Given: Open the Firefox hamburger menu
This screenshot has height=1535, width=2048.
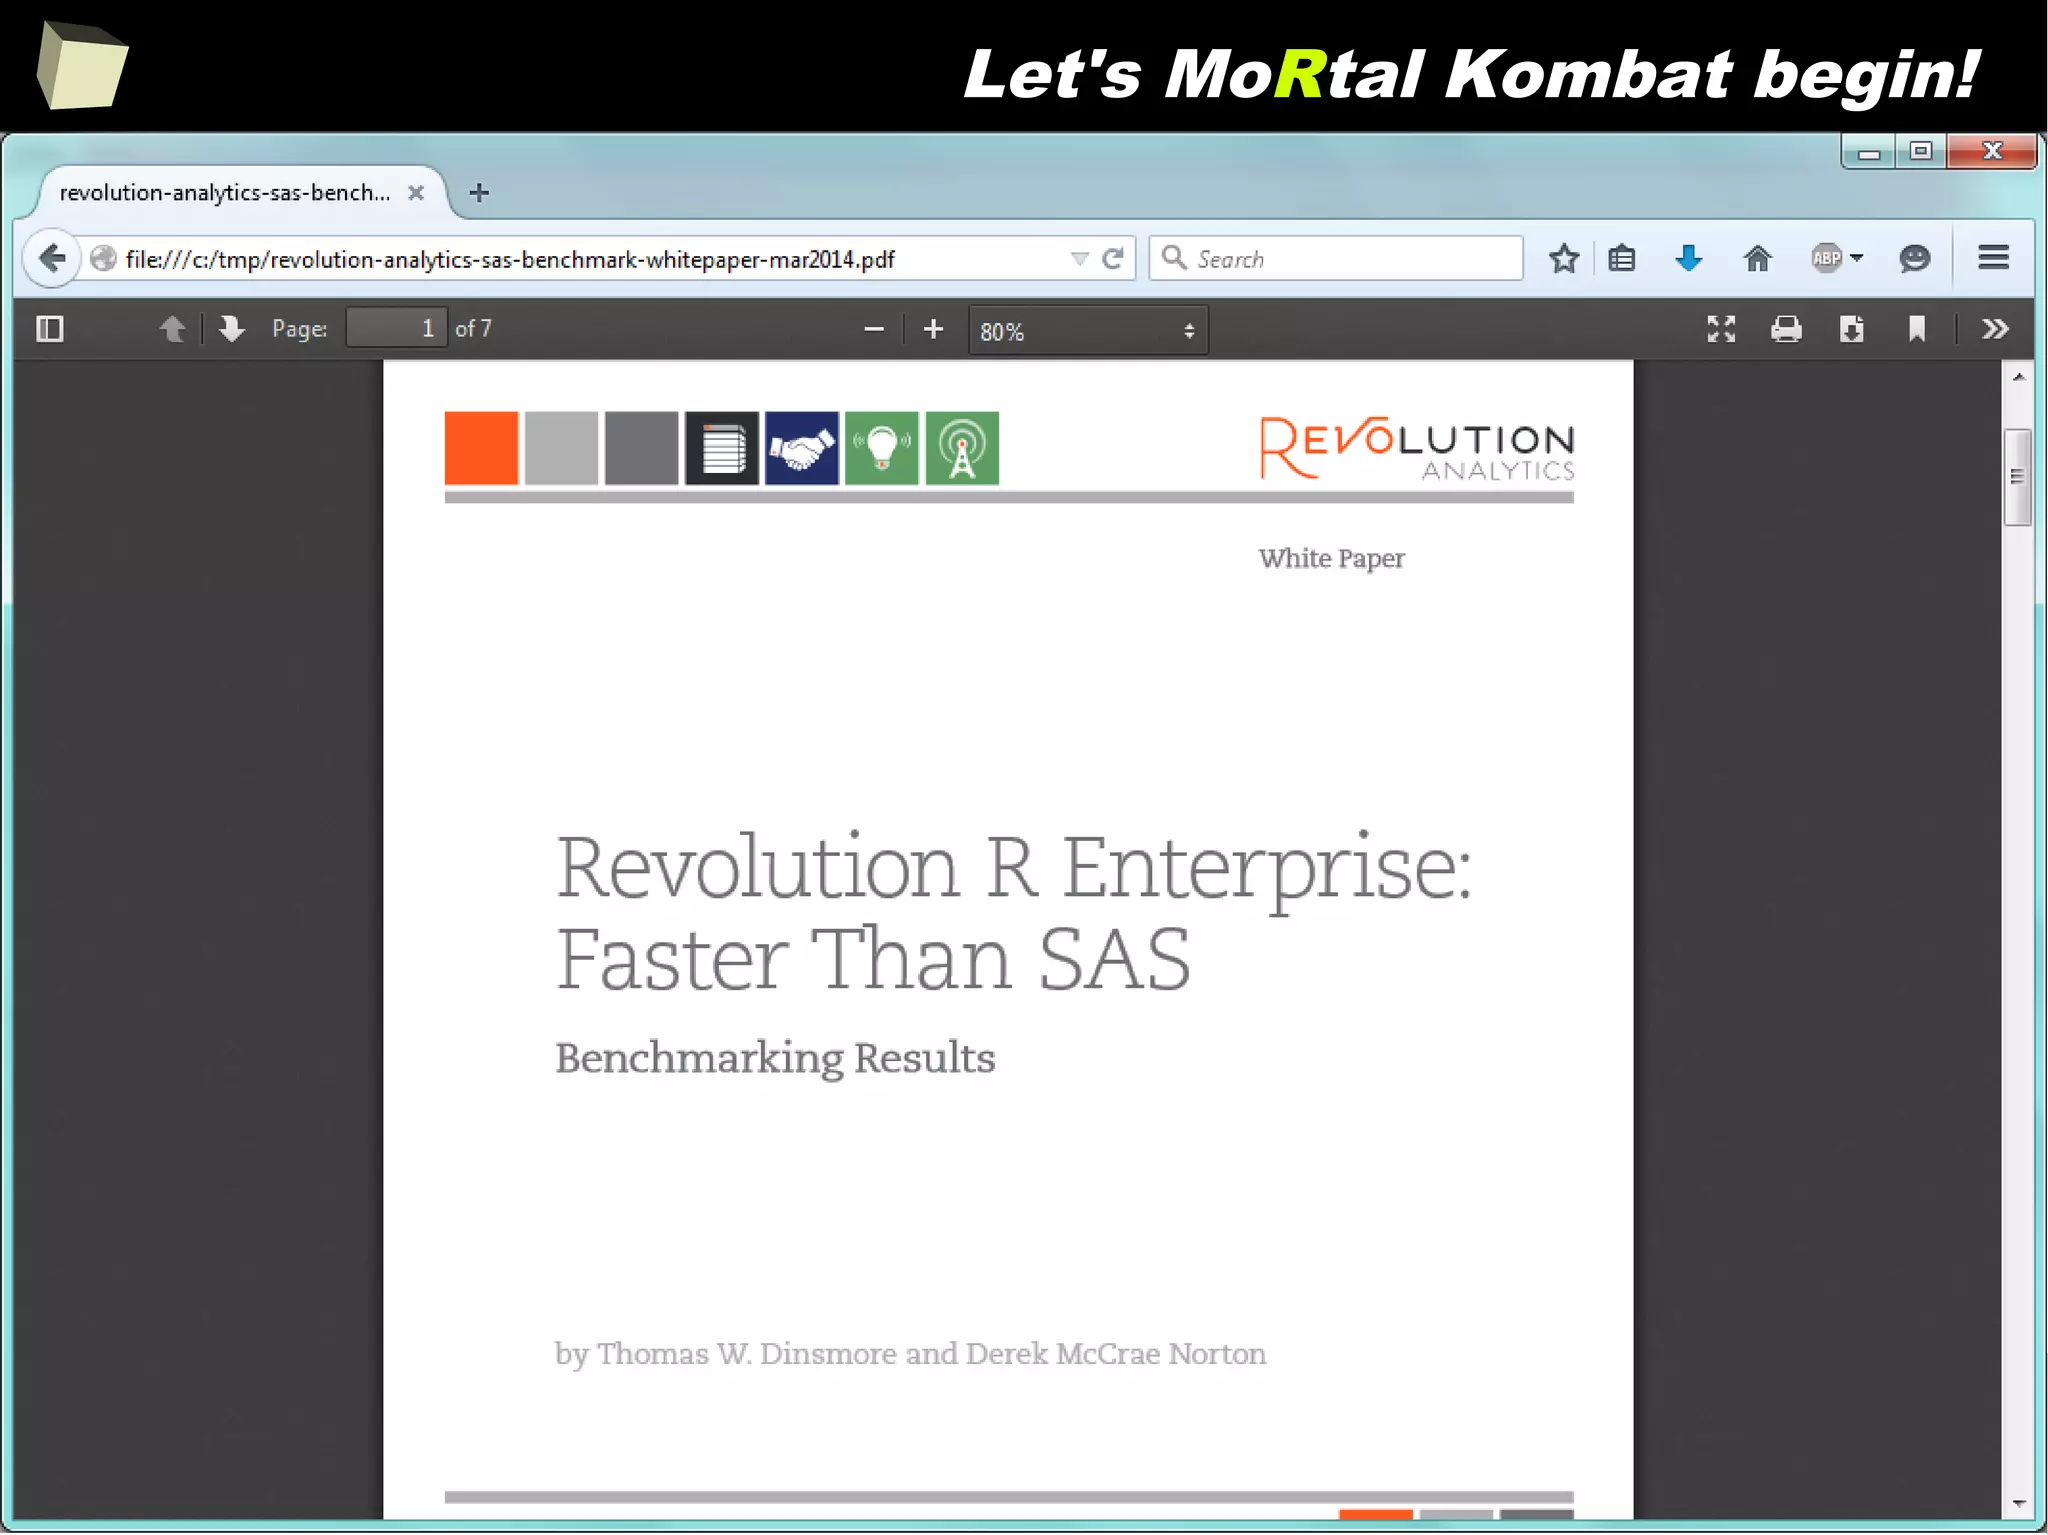Looking at the screenshot, I should pos(1993,259).
